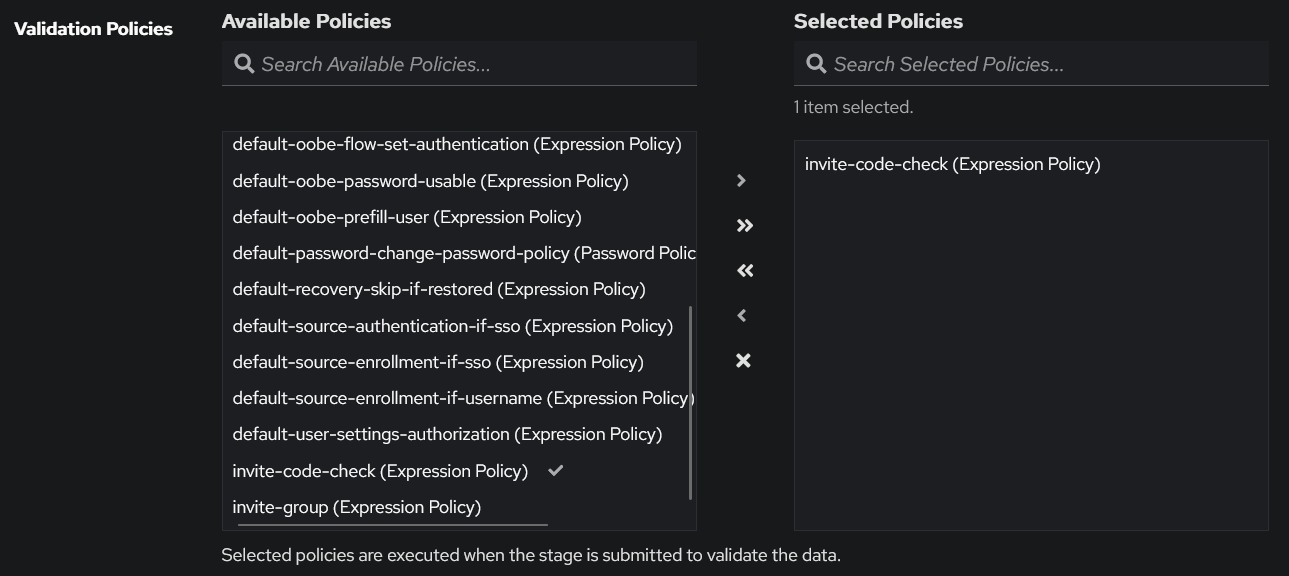
Task: Click the magnifier icon in Selected Policies search
Action: pos(815,63)
